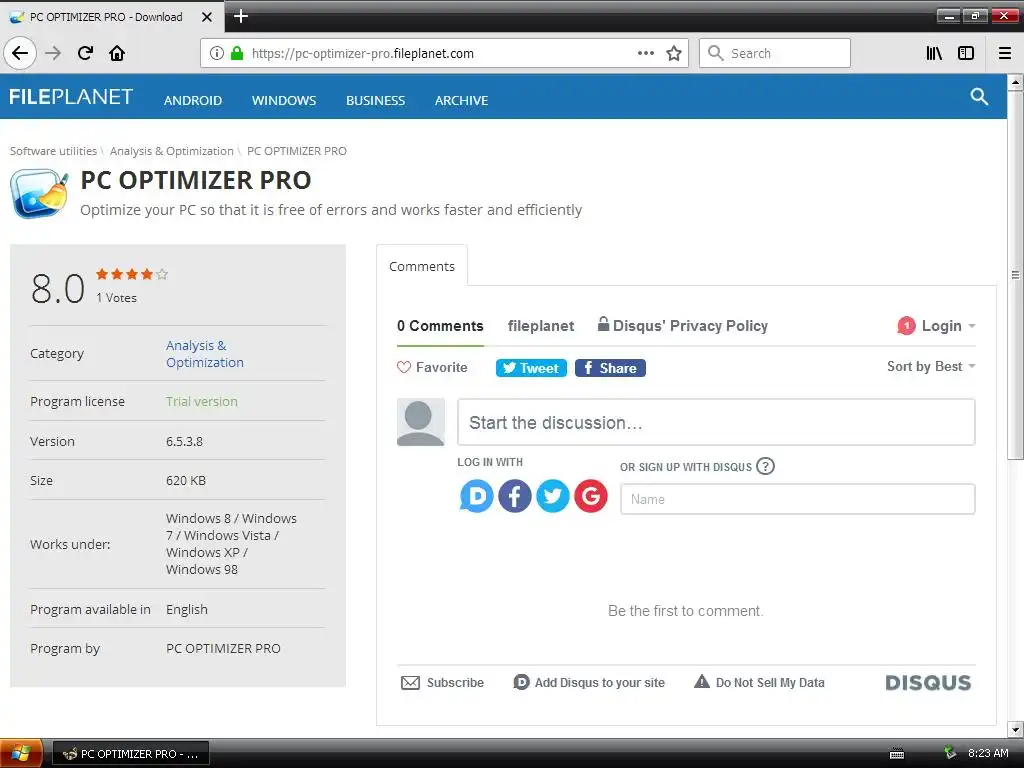This screenshot has height=768, width=1024.
Task: Open the Analysis & Optimization breadcrumb
Action: 172,151
